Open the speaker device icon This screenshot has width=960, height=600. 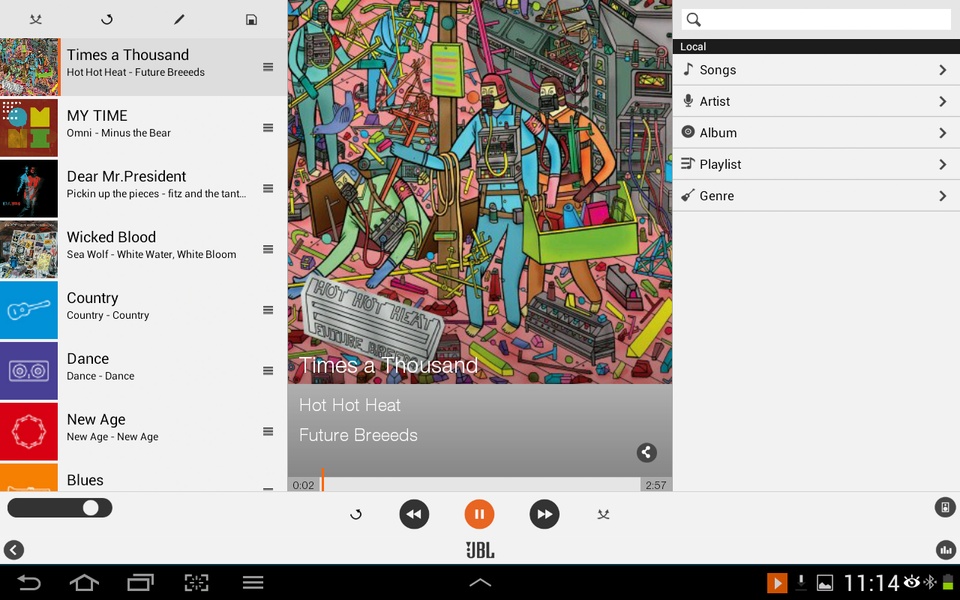click(945, 507)
